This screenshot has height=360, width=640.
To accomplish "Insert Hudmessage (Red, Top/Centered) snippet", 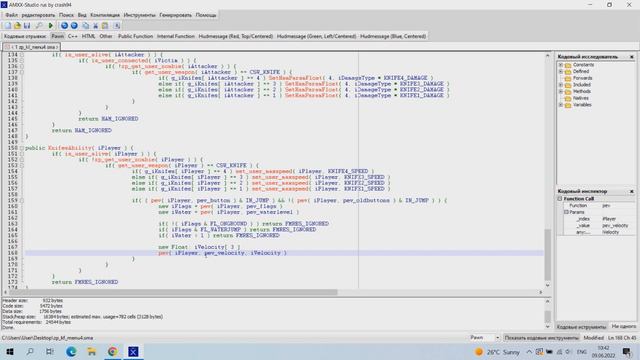I will click(236, 36).
